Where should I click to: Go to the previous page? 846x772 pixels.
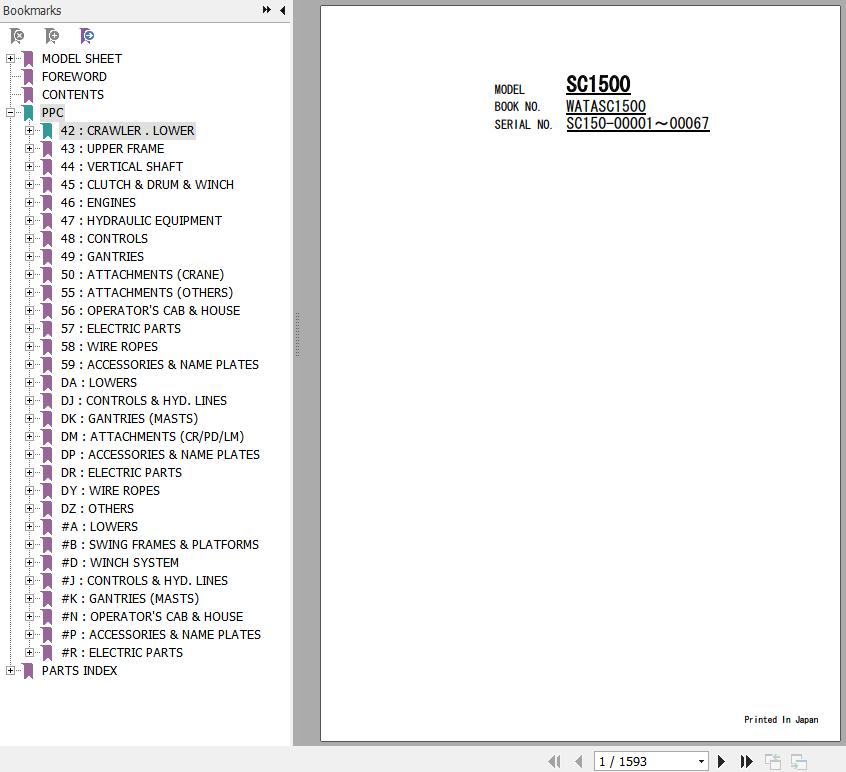point(579,761)
